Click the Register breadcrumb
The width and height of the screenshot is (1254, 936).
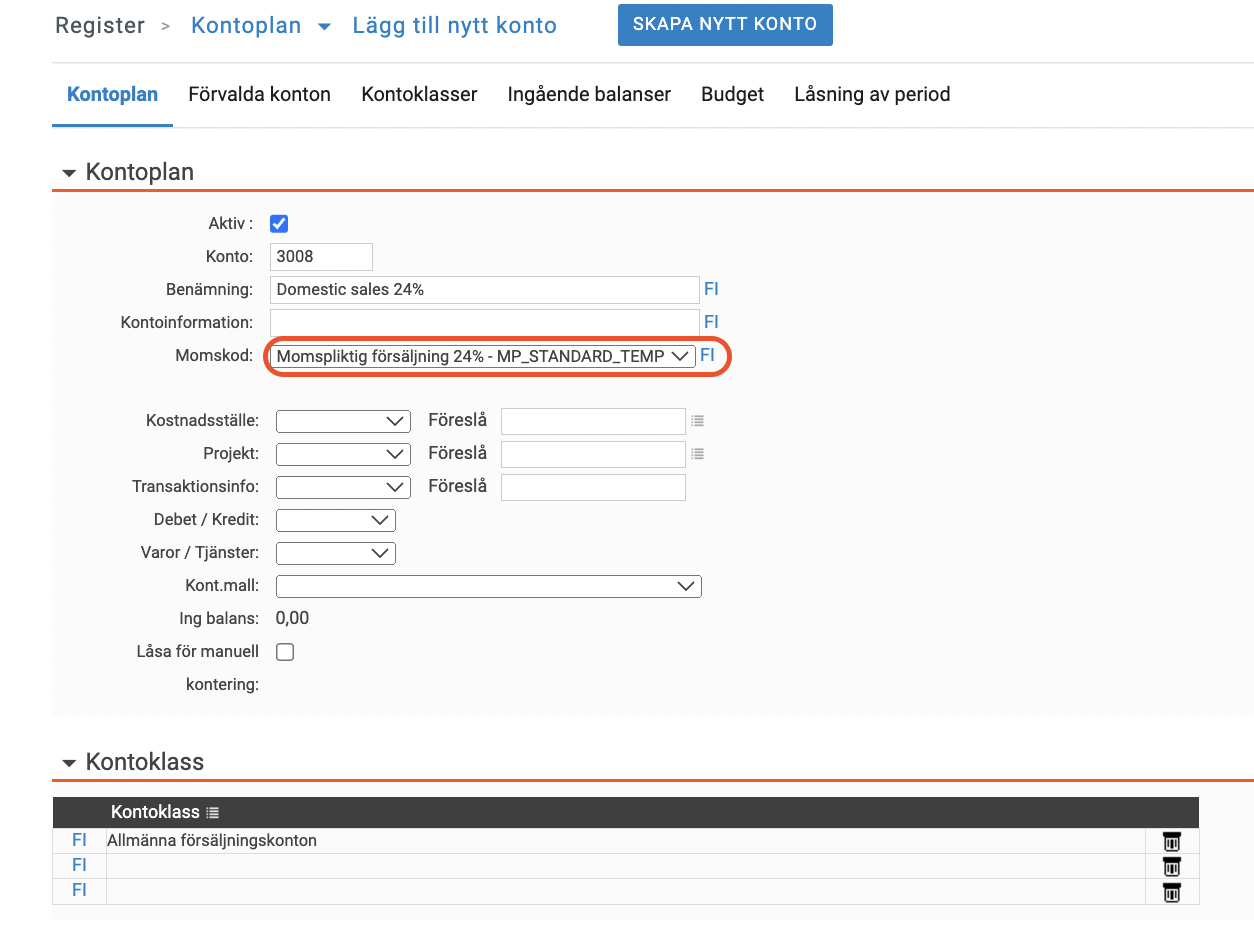pos(100,26)
